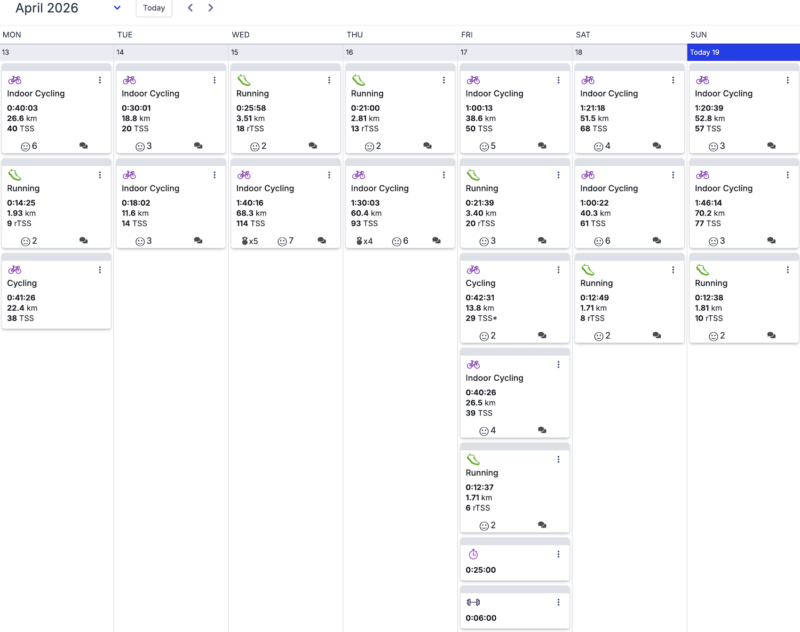Click the kettlebell x5 icon on Wednesday's Indoor Cycling
800x632 pixels.
click(x=246, y=241)
